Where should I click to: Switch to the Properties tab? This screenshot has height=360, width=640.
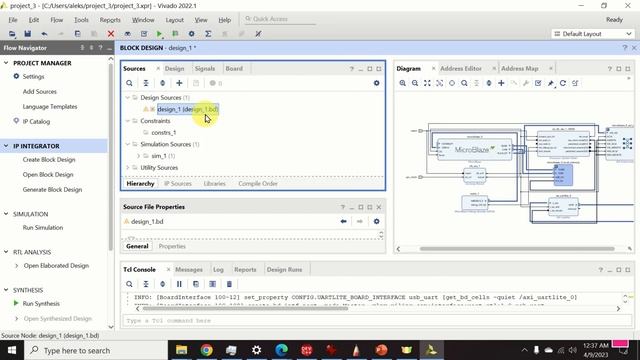[172, 247]
